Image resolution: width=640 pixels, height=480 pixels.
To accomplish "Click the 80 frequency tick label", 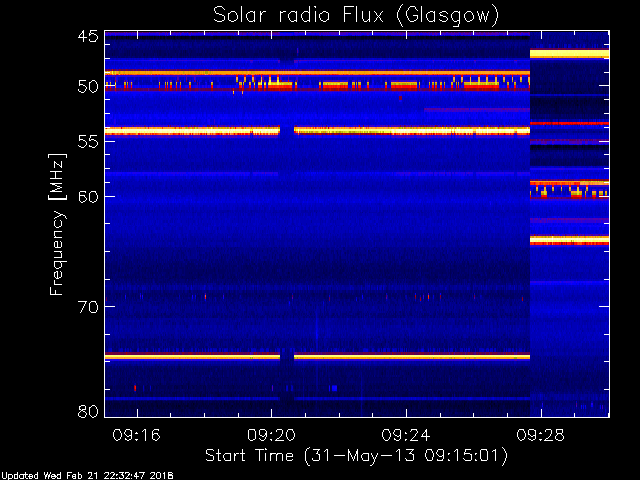I will (88, 411).
